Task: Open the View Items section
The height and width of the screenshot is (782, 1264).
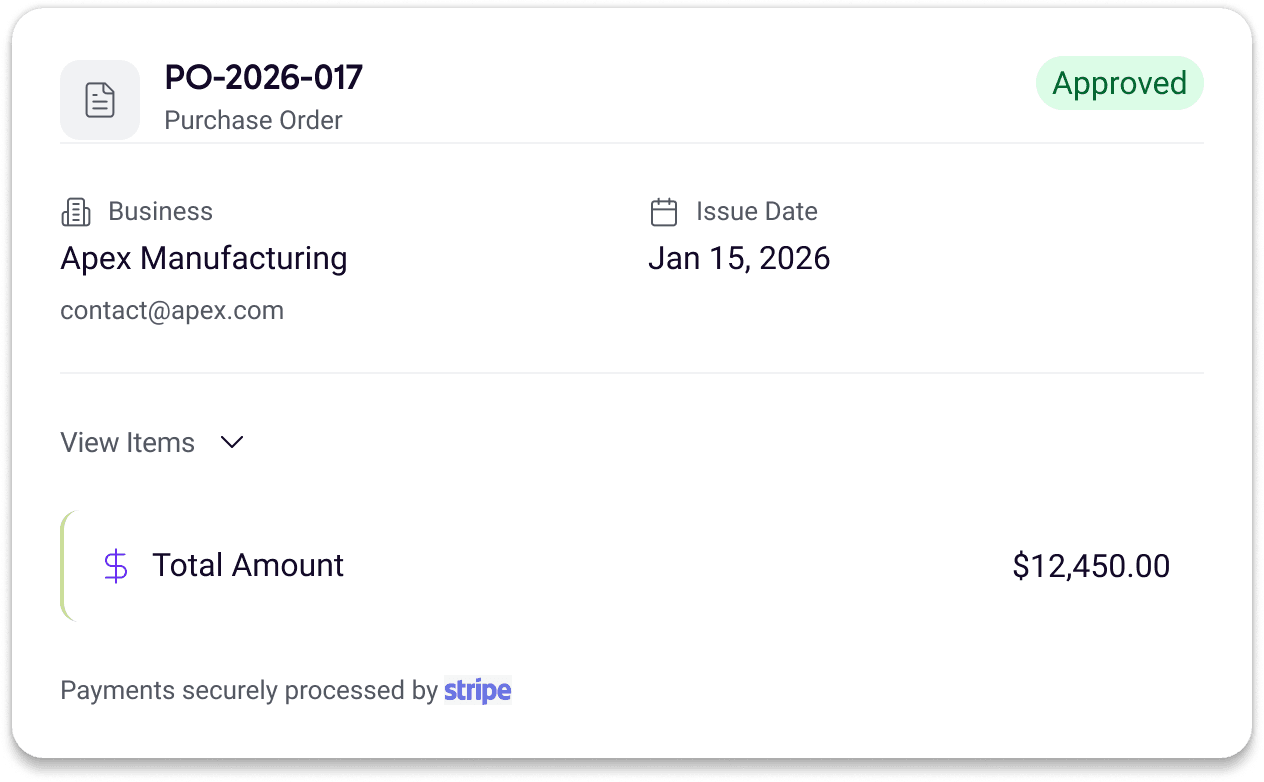Action: click(128, 442)
